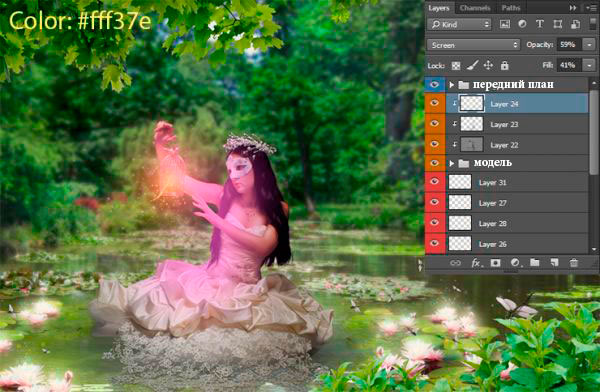This screenshot has height=392, width=600.
Task: Click the Opacity 59% value field
Action: point(569,45)
